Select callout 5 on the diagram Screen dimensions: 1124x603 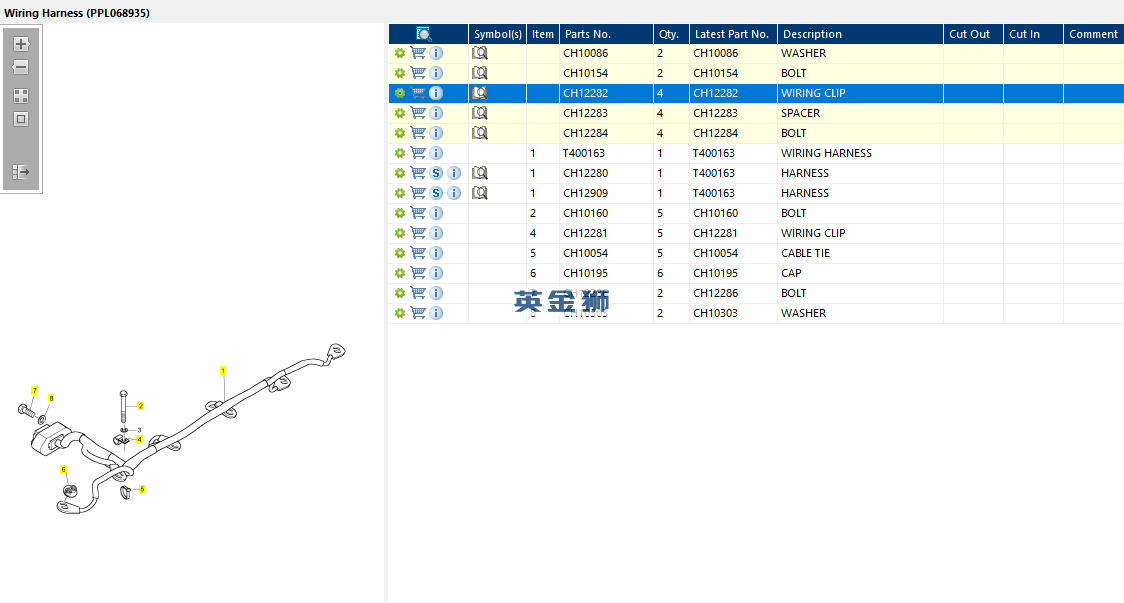142,489
